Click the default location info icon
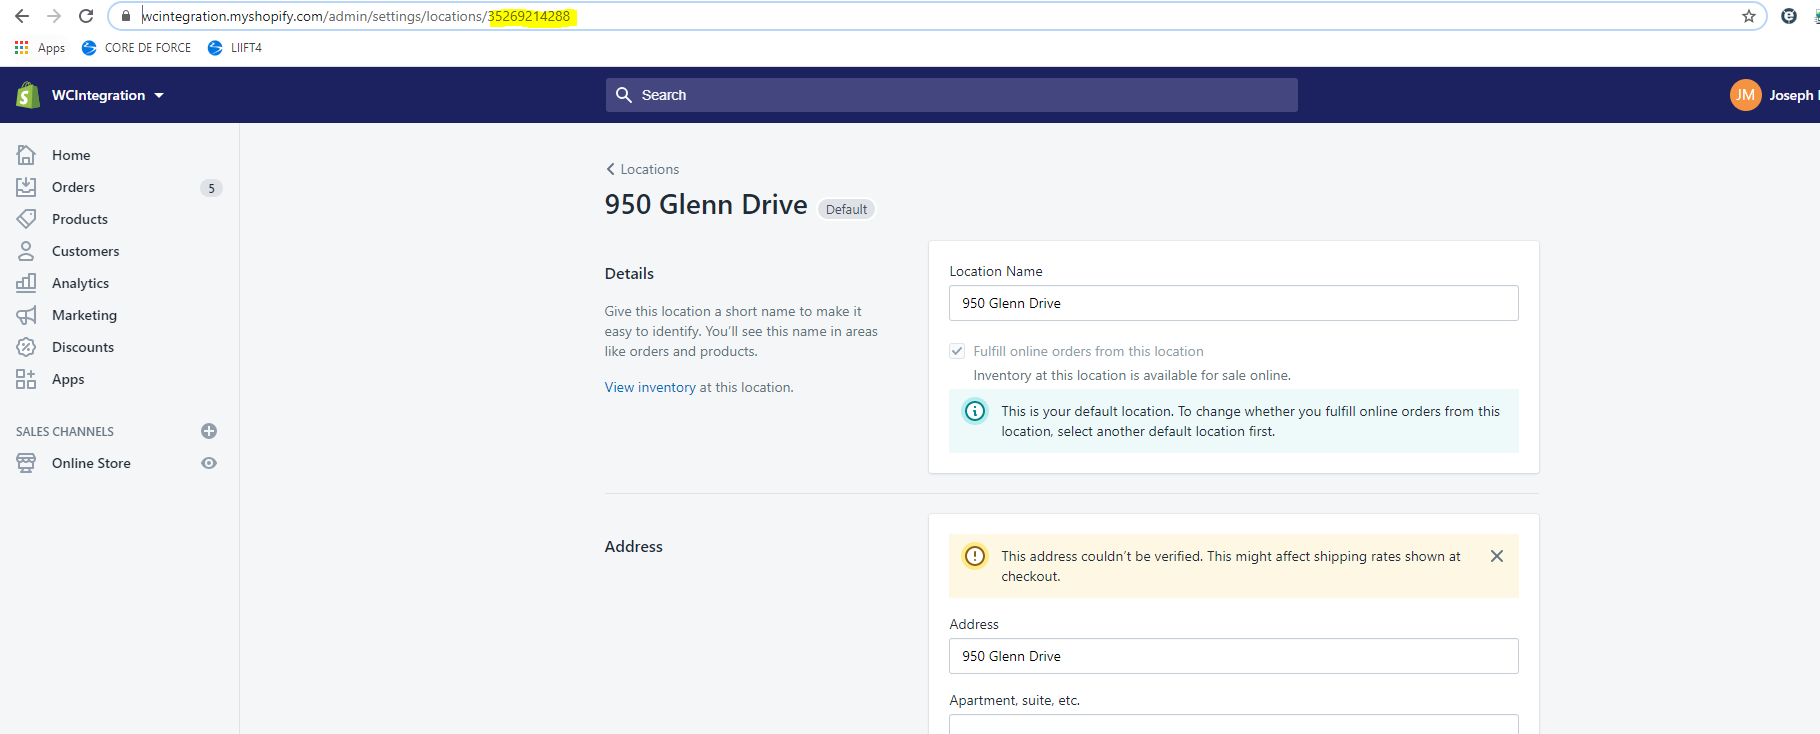The image size is (1820, 734). tap(975, 411)
